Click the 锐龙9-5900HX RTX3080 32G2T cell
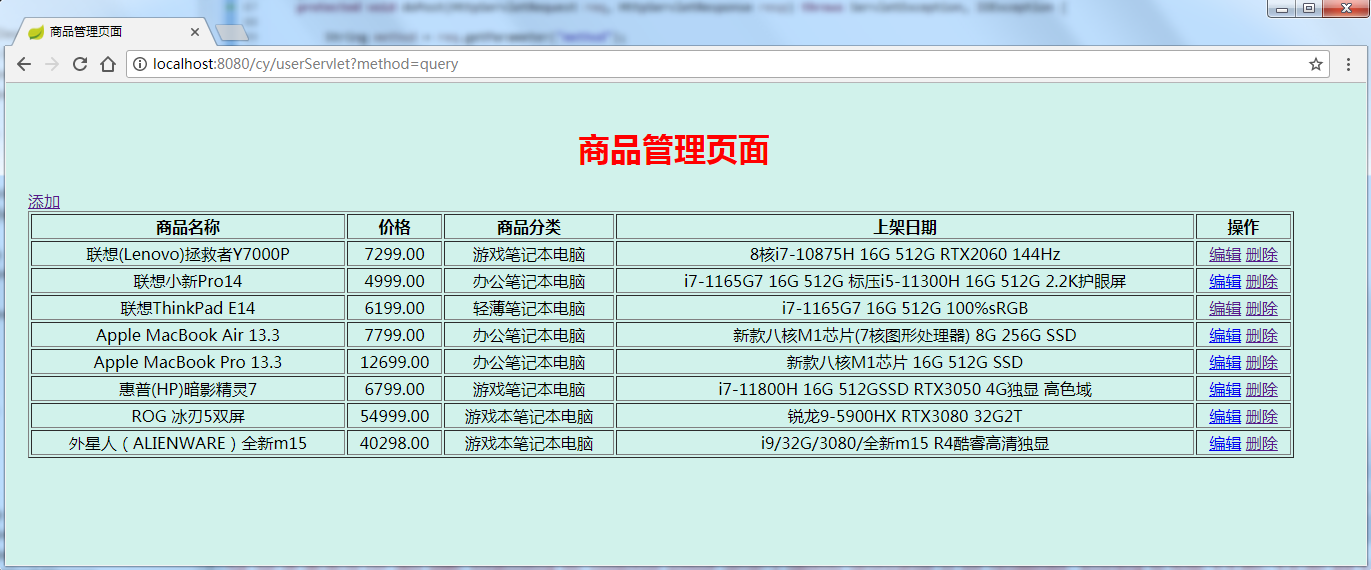Image resolution: width=1371 pixels, height=570 pixels. pos(905,416)
